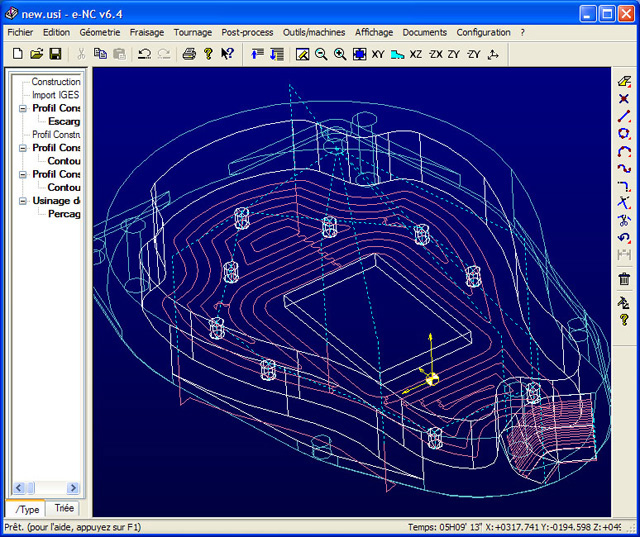Switch to the -ZY view
The height and width of the screenshot is (537, 640).
pos(473,54)
